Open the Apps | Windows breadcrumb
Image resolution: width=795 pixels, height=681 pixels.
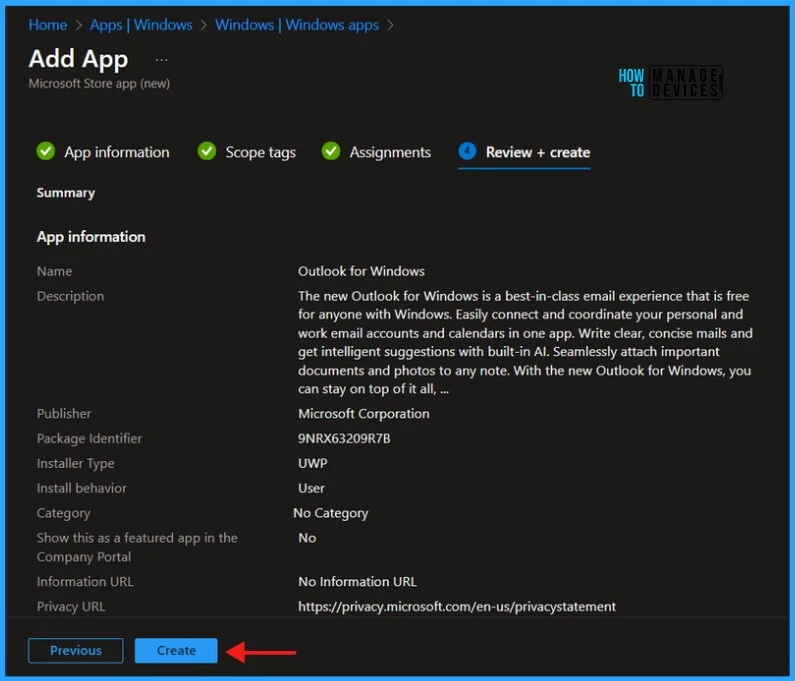pos(141,25)
